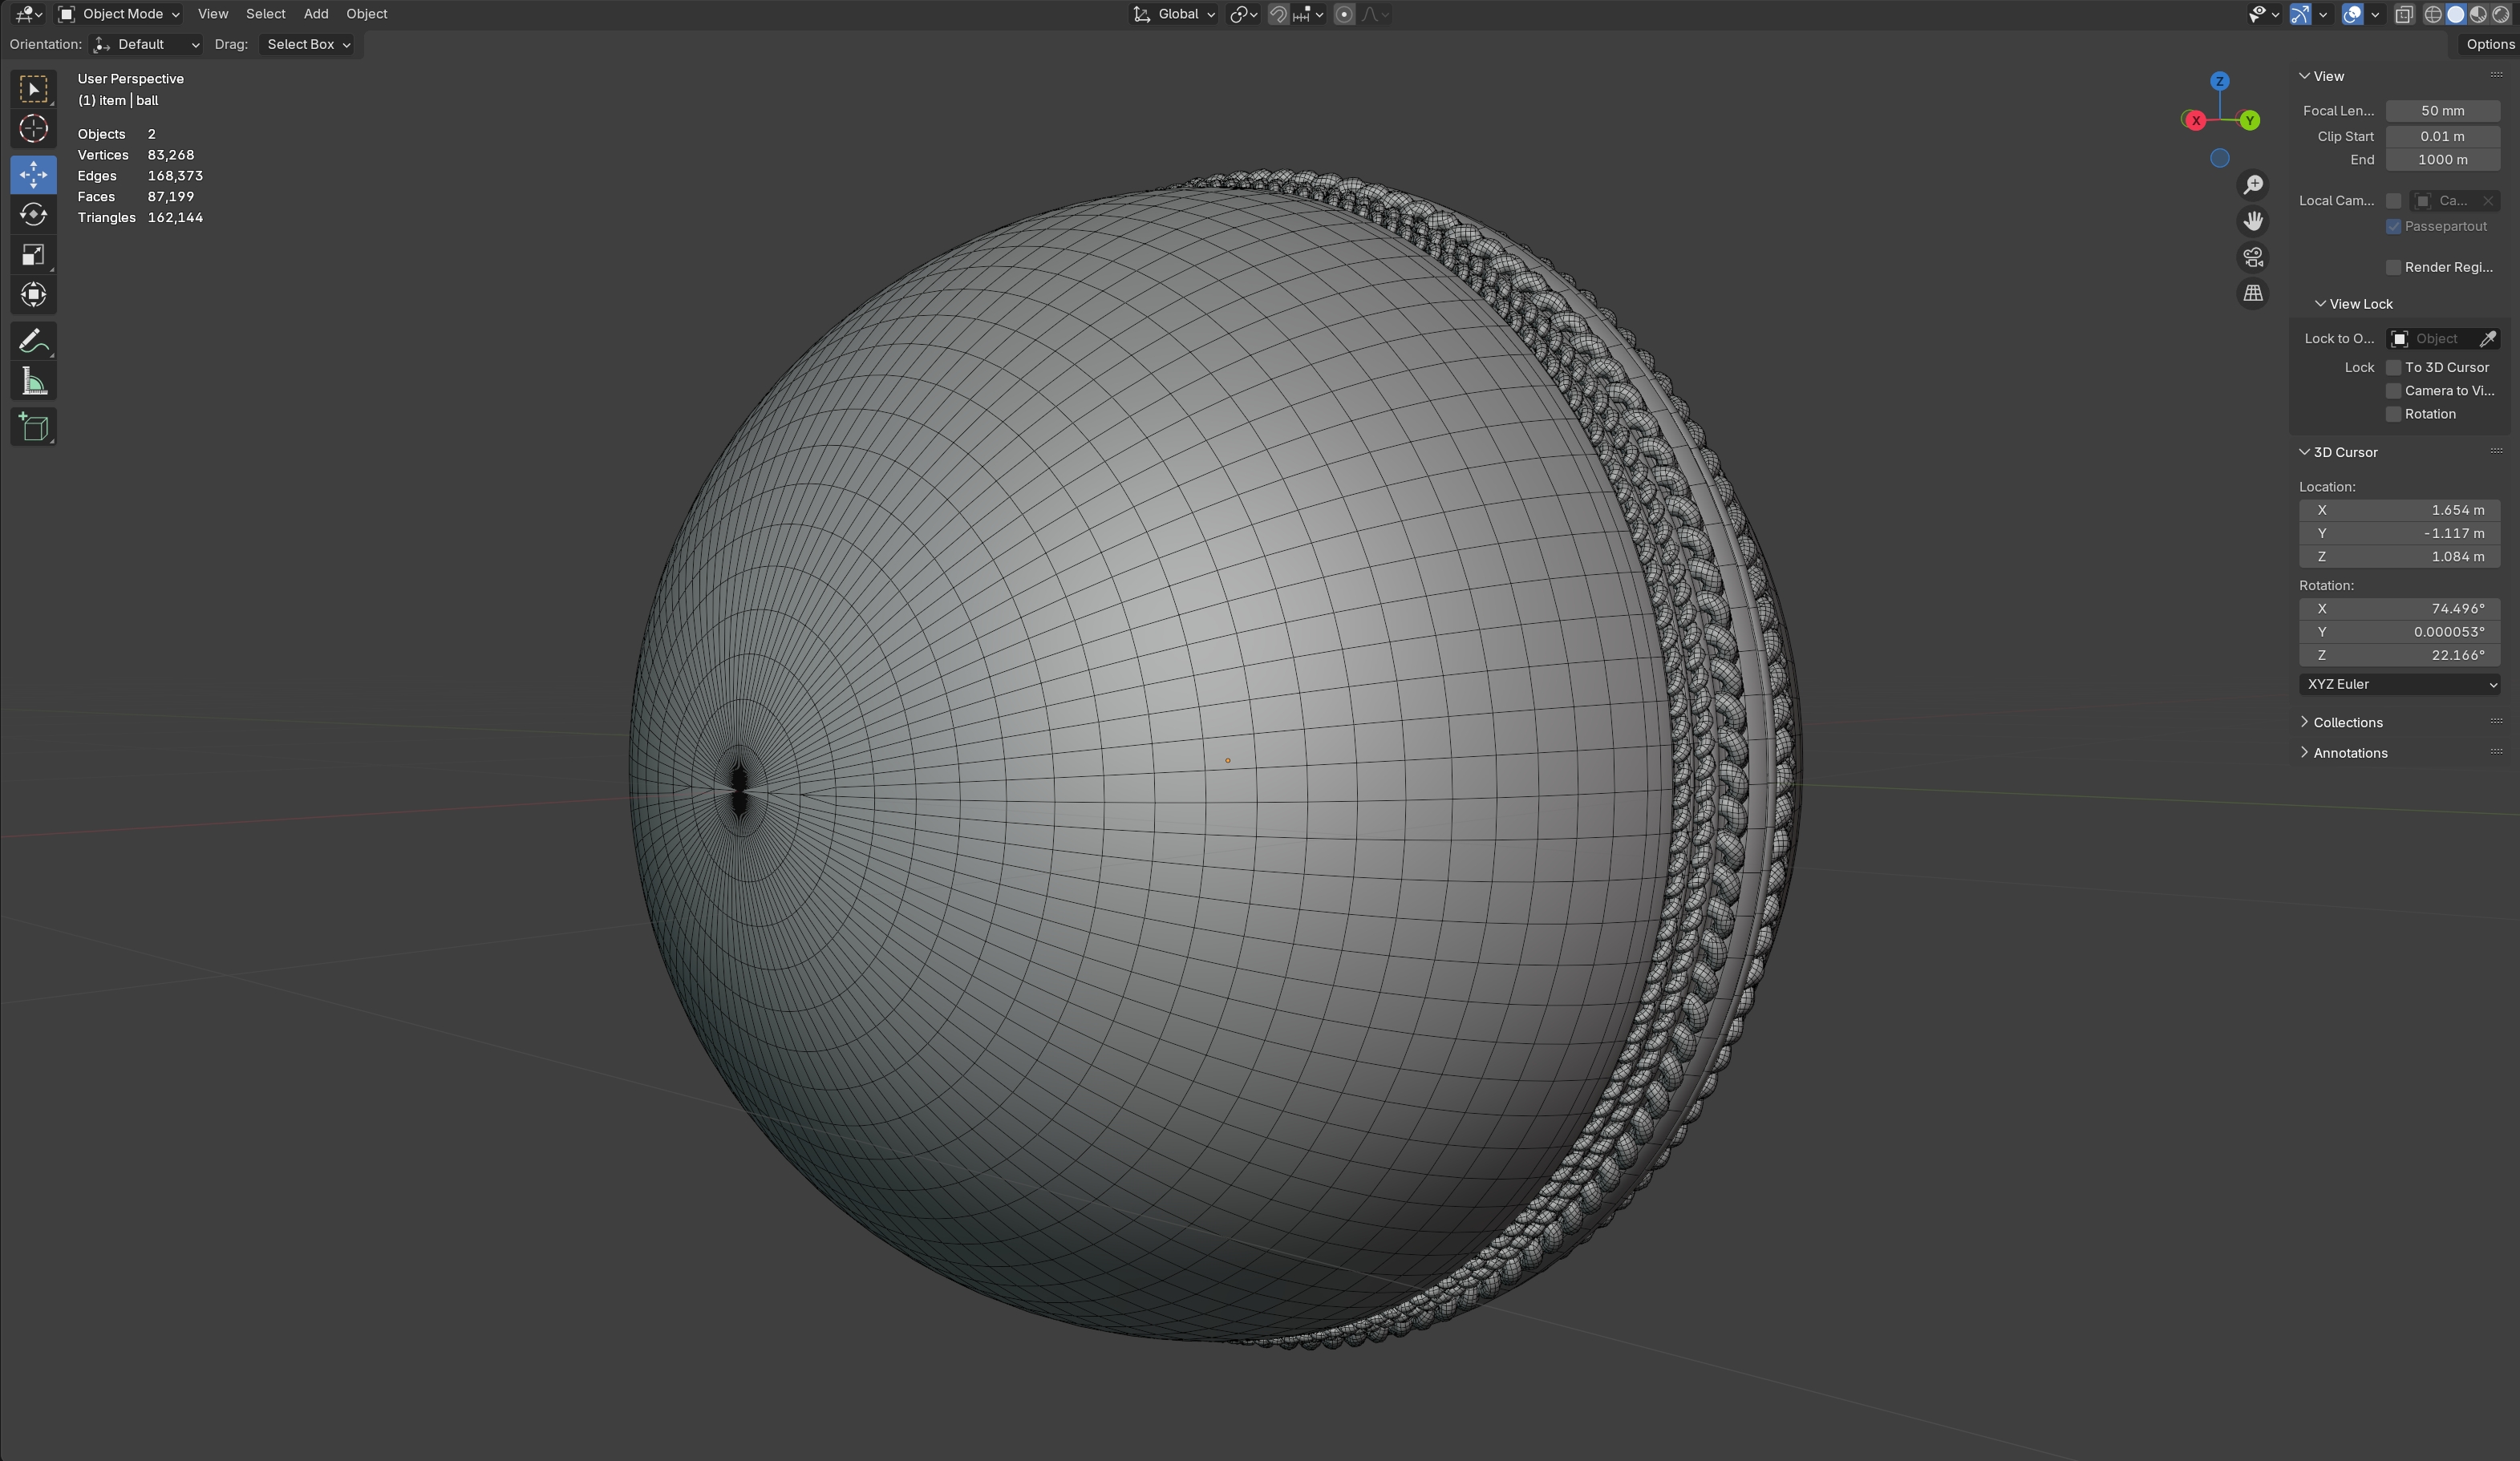
Task: Click the Focal Length 50 mm field
Action: tap(2442, 111)
